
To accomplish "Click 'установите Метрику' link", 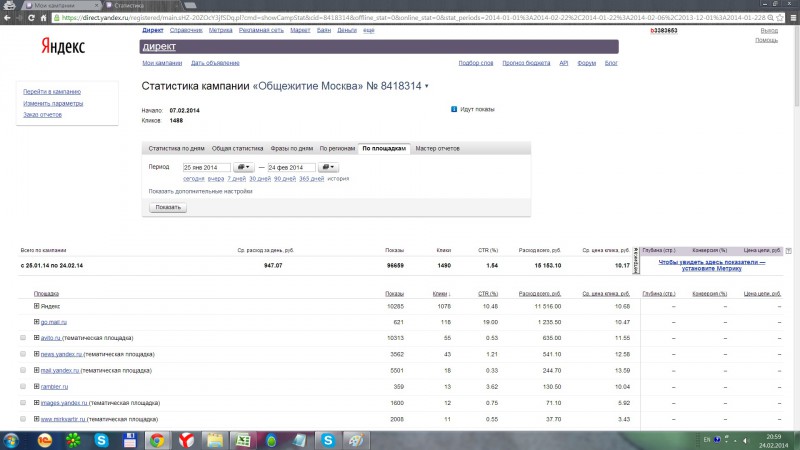I will click(x=712, y=268).
